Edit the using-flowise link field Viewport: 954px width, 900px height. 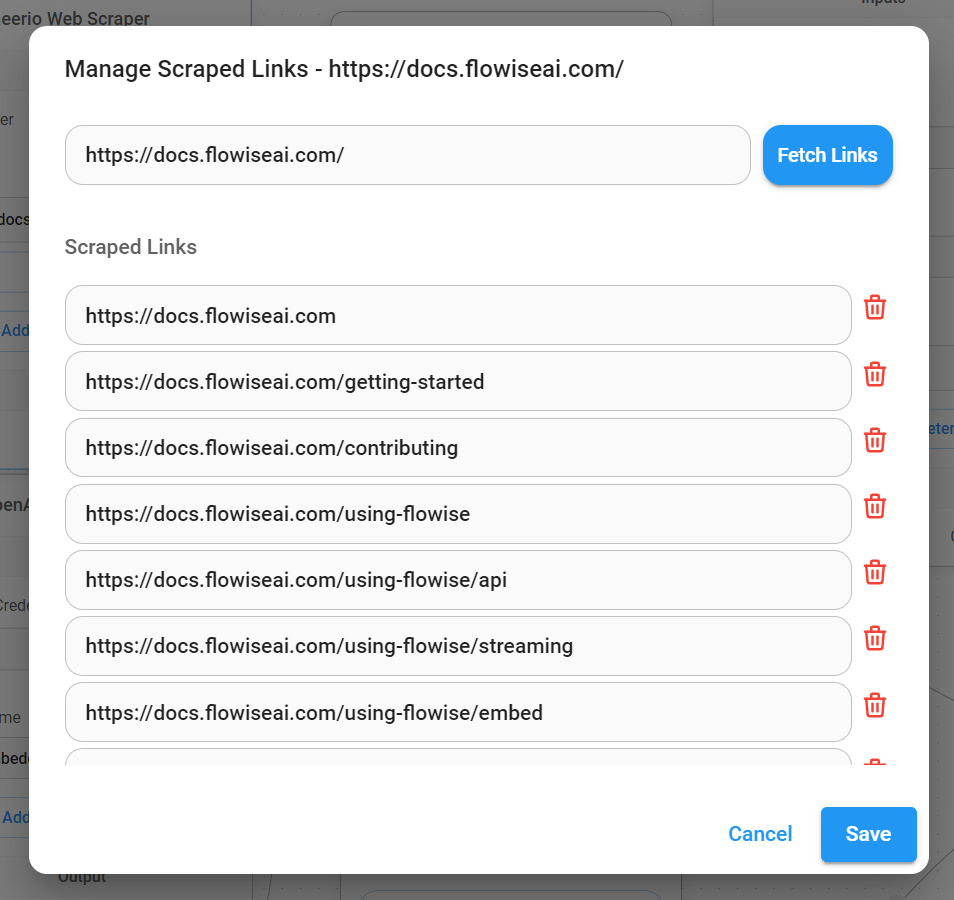457,514
